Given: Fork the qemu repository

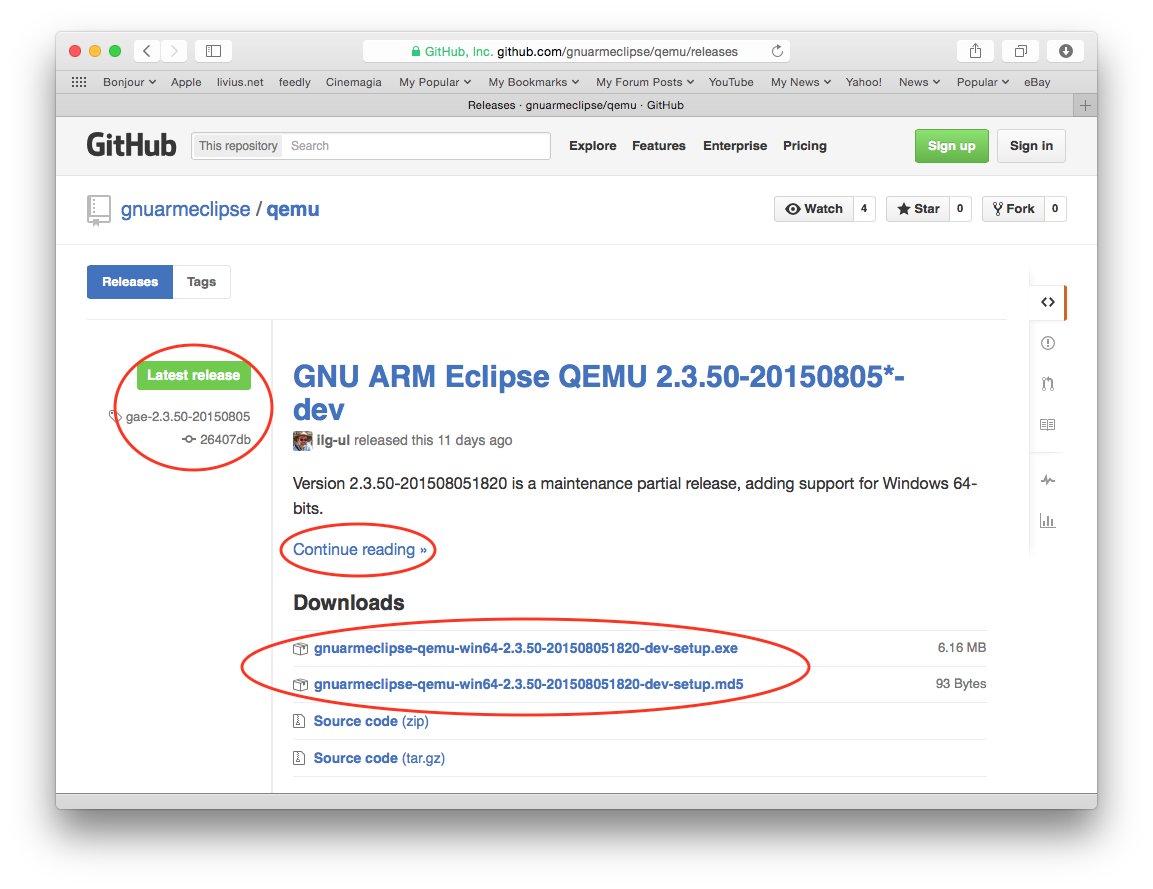Looking at the screenshot, I should (1013, 209).
